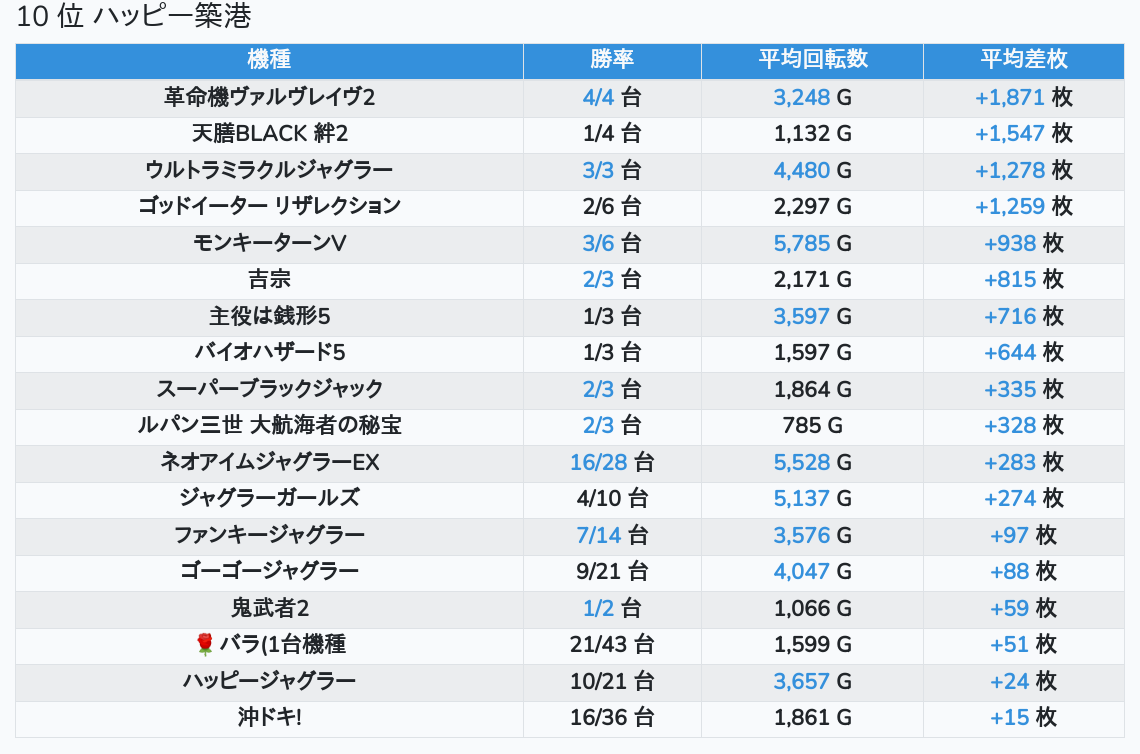The image size is (1140, 754).
Task: Click the 16/28 台 win rate cell
Action: (612, 462)
